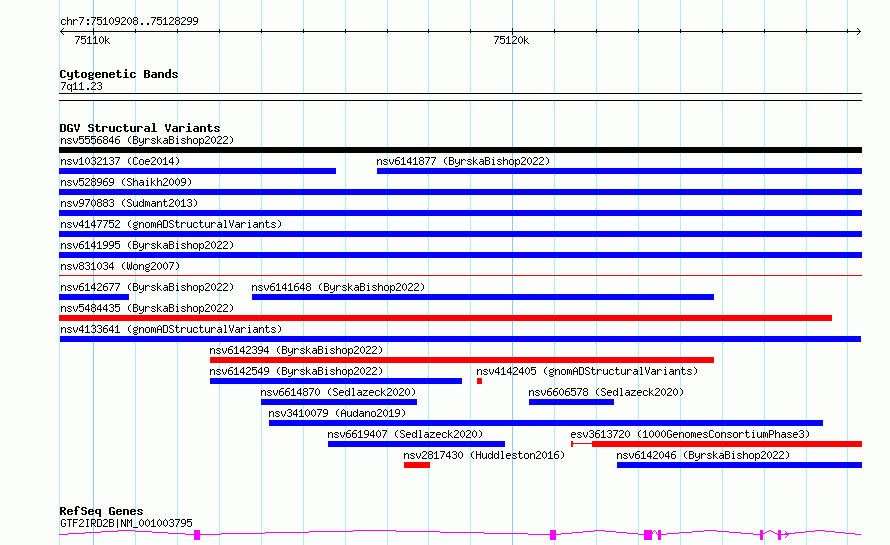Select nsv5484435 (ByrskaBishop2022) label
This screenshot has width=890, height=545.
click(x=147, y=308)
